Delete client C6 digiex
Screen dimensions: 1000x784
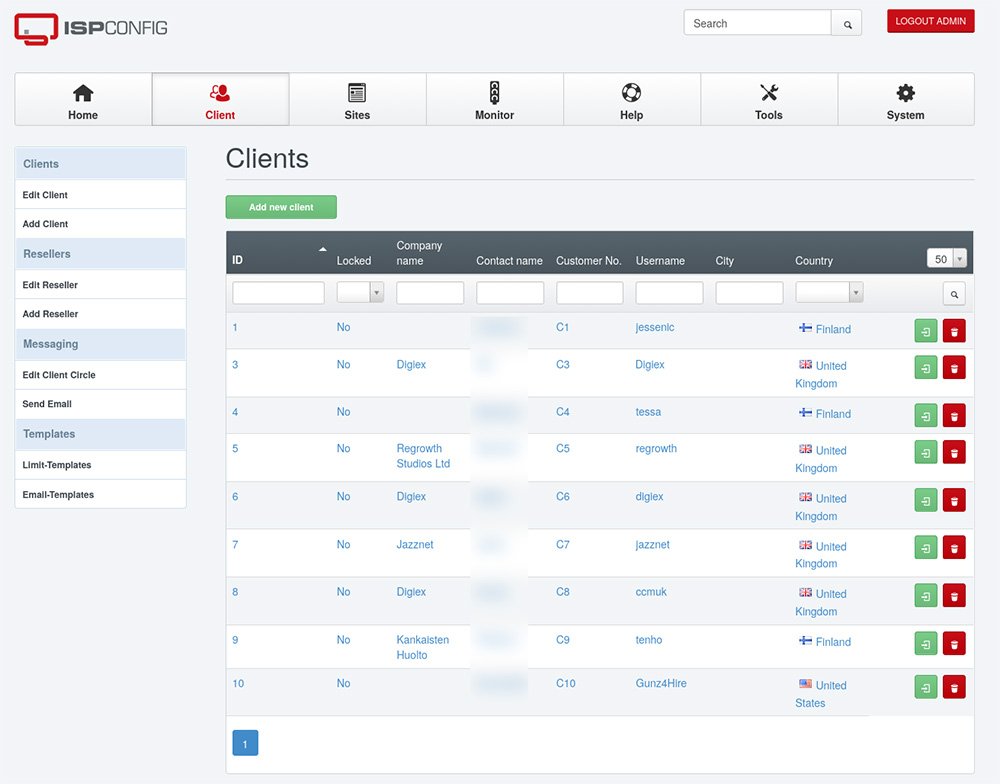(x=954, y=501)
